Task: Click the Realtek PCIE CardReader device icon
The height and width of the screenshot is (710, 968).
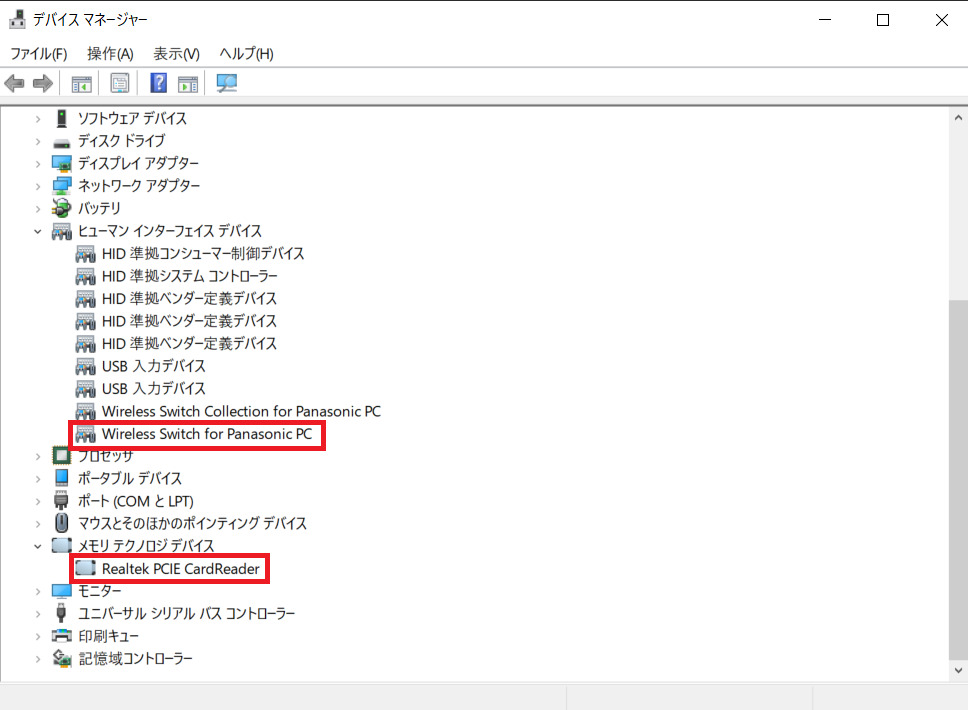Action: [x=85, y=568]
